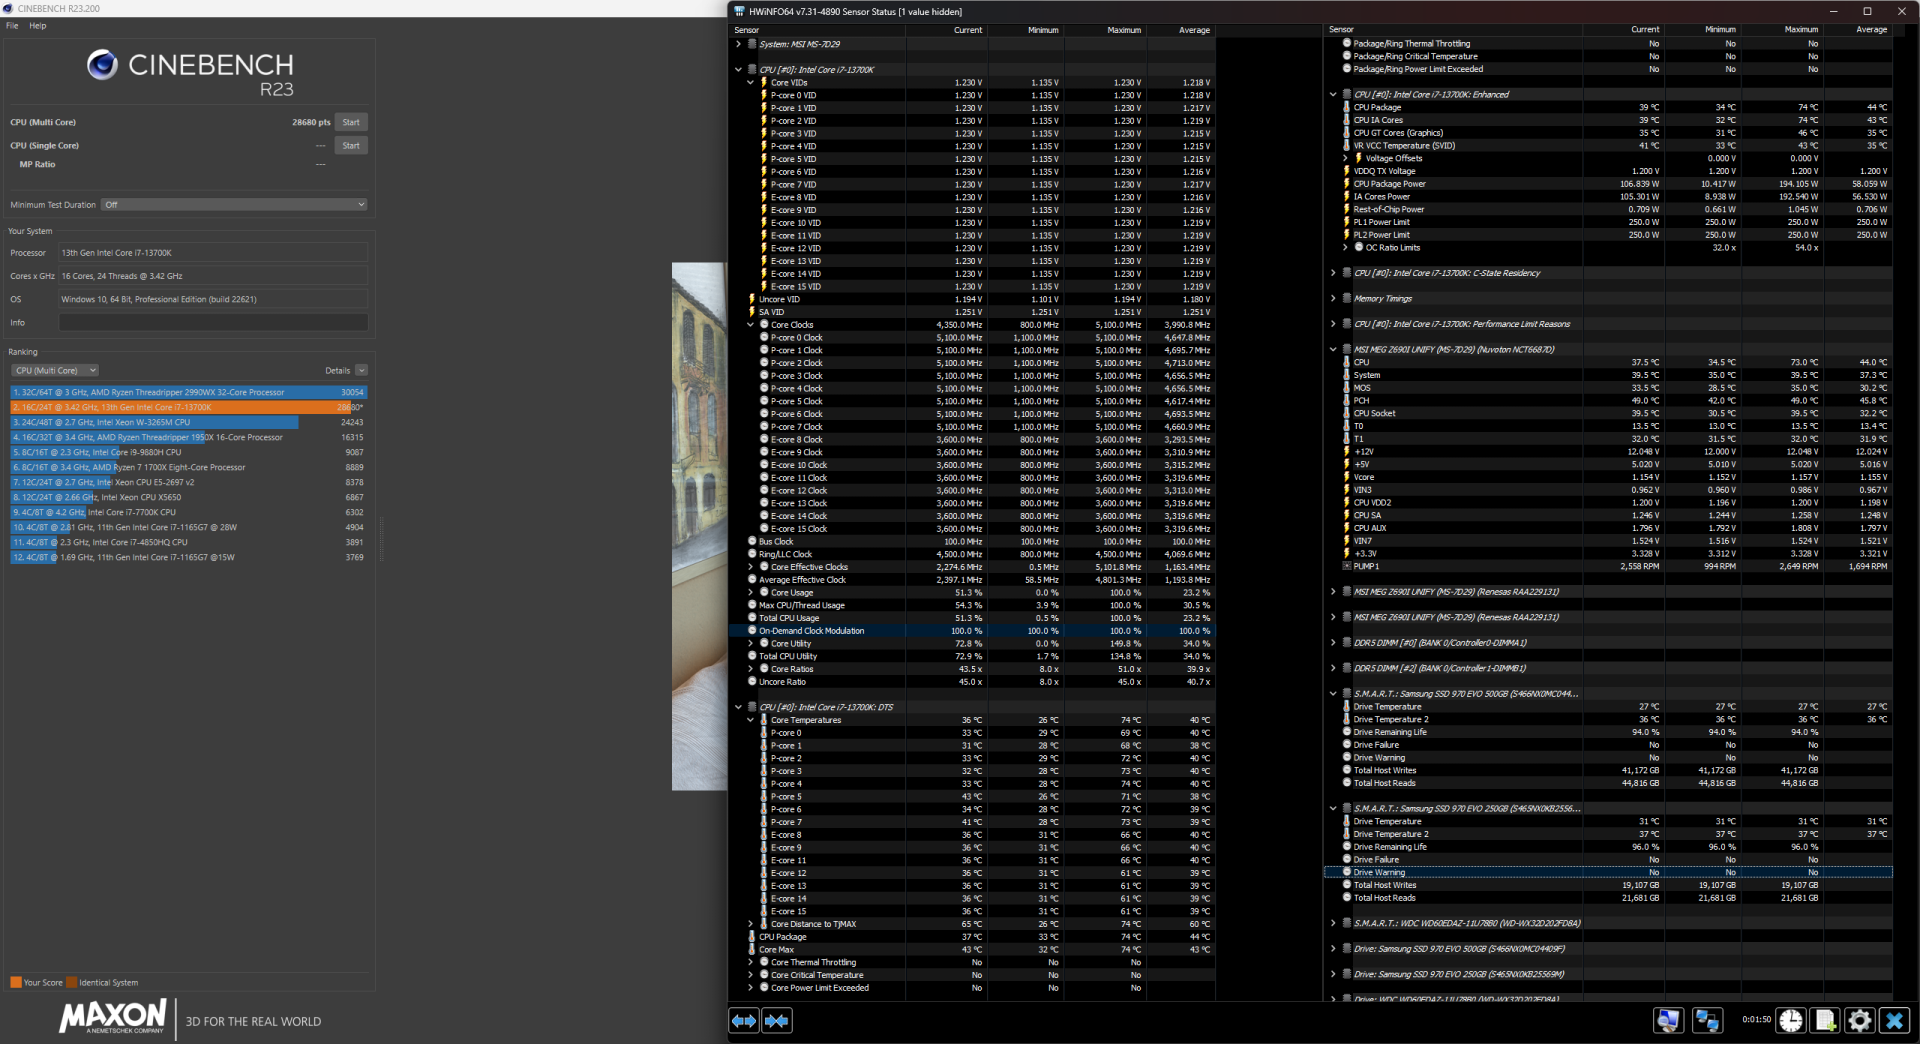Screen dimensions: 1920x1044
Task: Close sensors with the blue X icon
Action: pos(1895,1020)
